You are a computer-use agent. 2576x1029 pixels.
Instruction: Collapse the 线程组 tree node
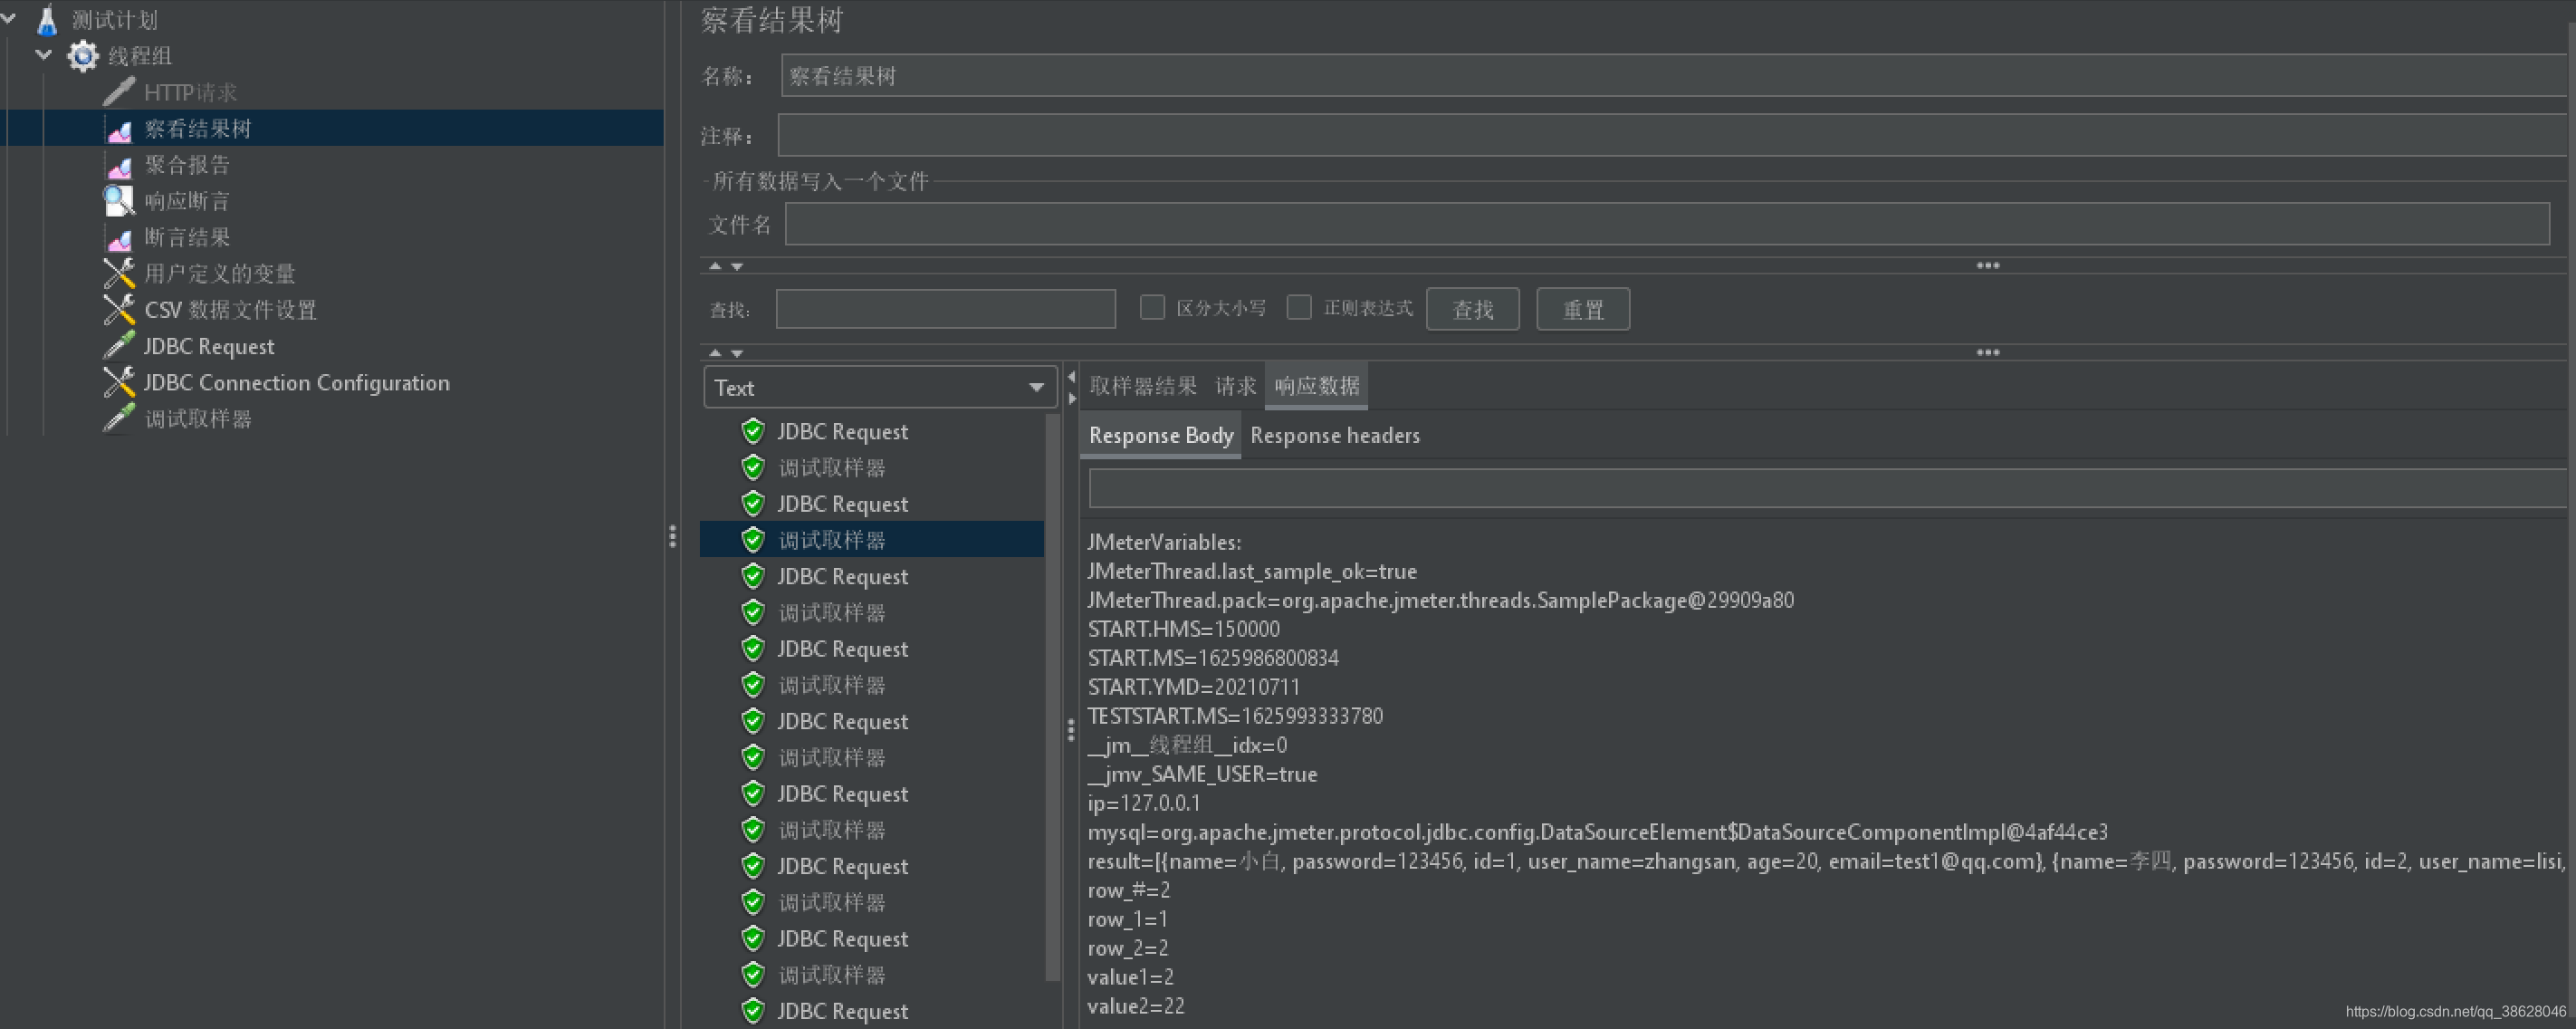(44, 55)
